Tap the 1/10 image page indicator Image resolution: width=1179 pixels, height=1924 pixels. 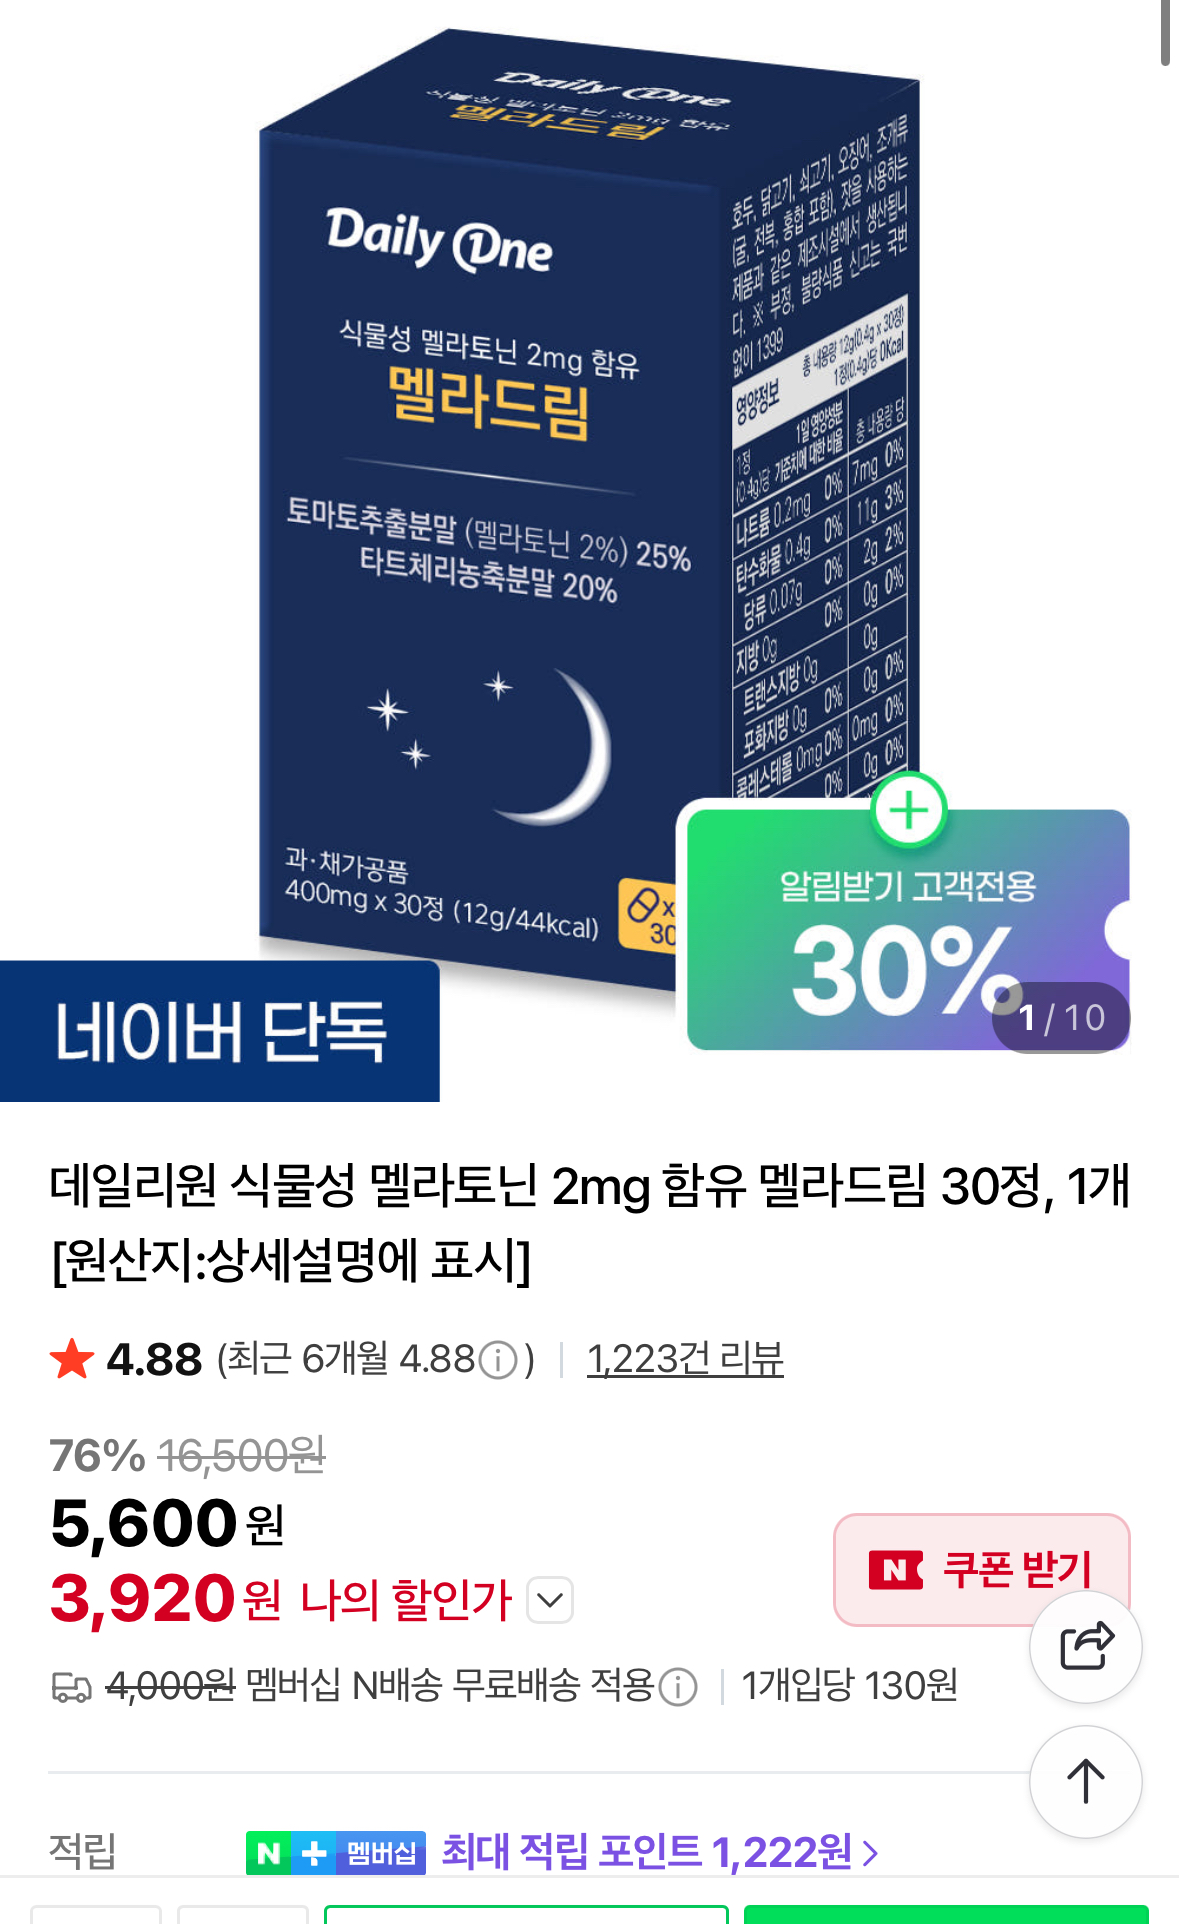click(1061, 1017)
